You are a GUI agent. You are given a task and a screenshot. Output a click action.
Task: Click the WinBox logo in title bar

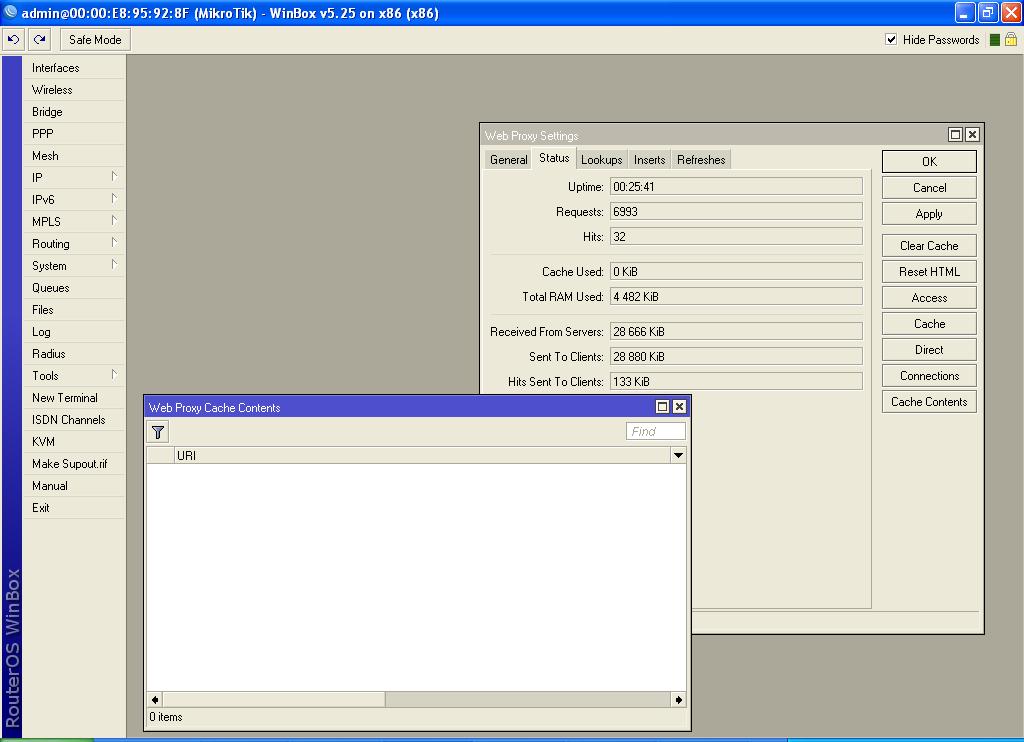coord(10,12)
